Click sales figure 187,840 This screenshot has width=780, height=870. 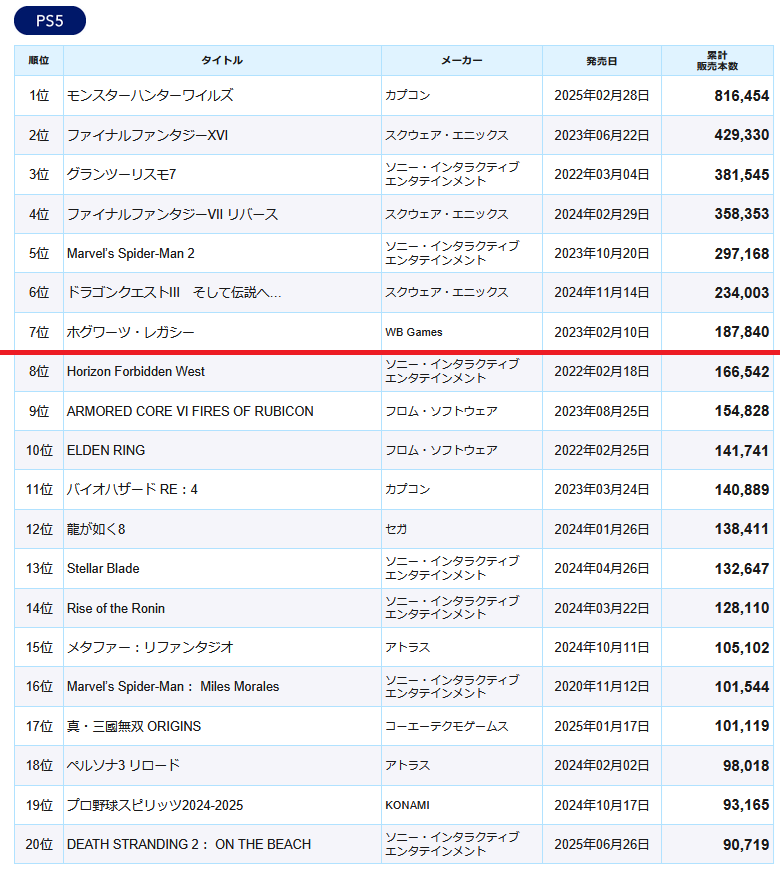[x=742, y=332]
